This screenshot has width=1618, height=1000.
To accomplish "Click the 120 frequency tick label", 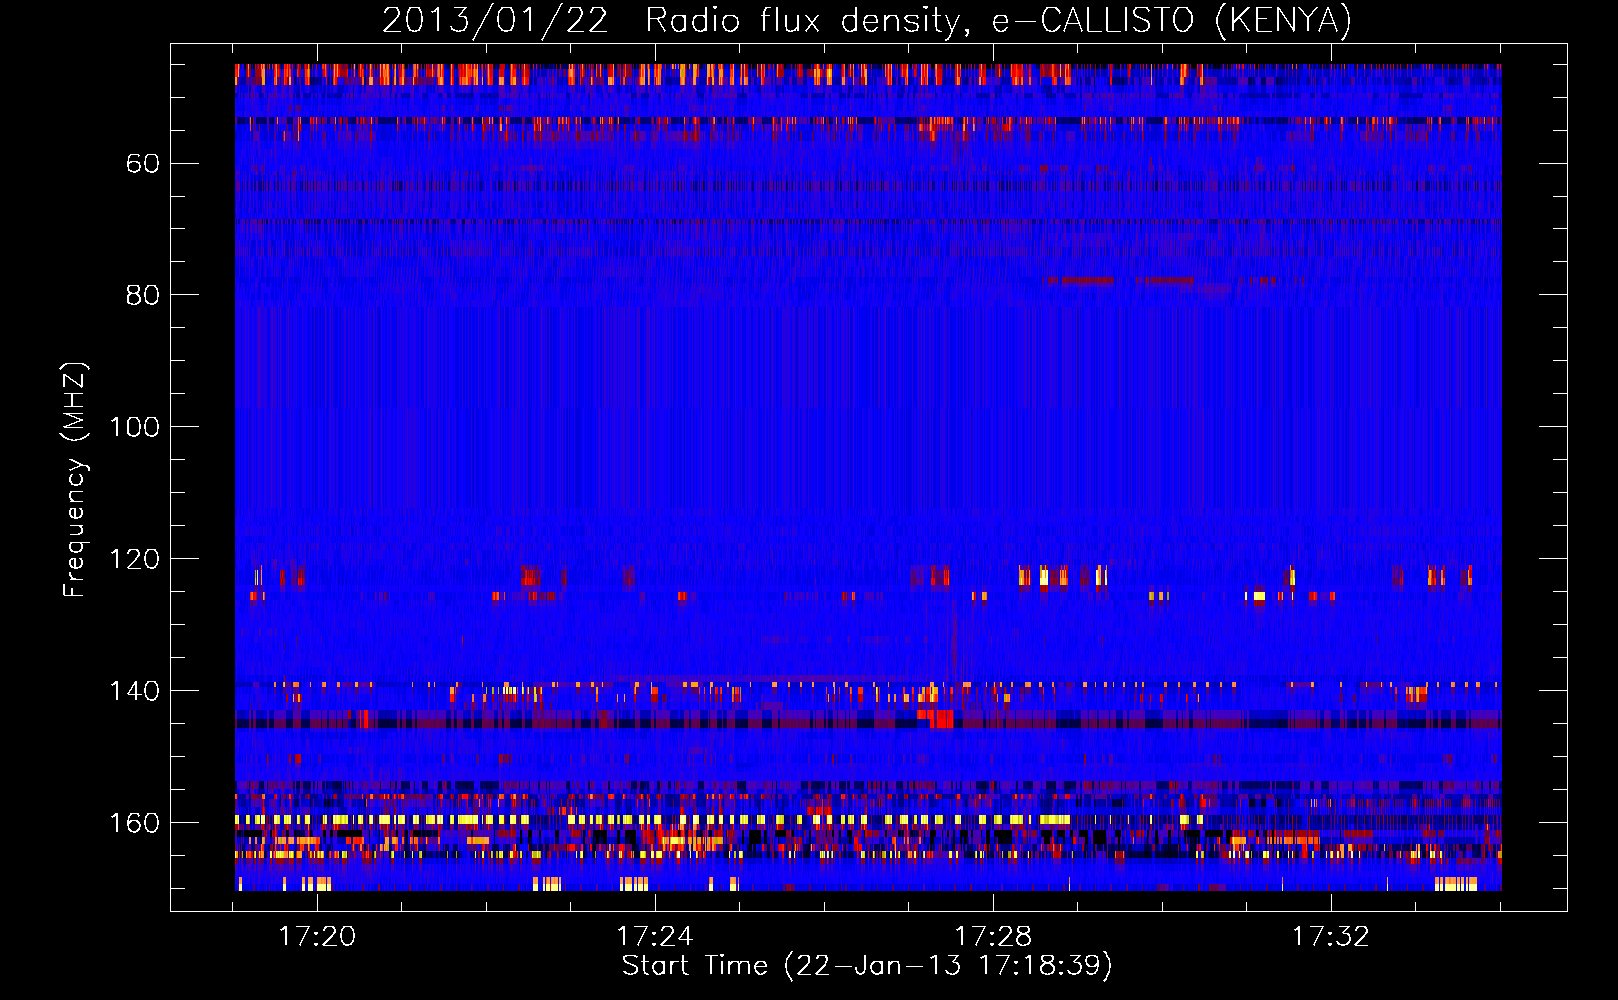I will click(135, 559).
